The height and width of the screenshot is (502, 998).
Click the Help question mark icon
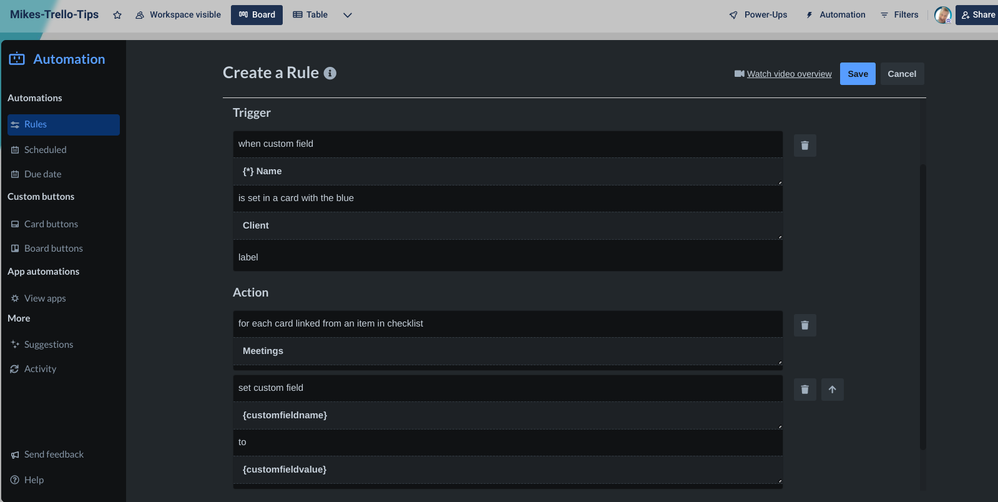[15, 480]
